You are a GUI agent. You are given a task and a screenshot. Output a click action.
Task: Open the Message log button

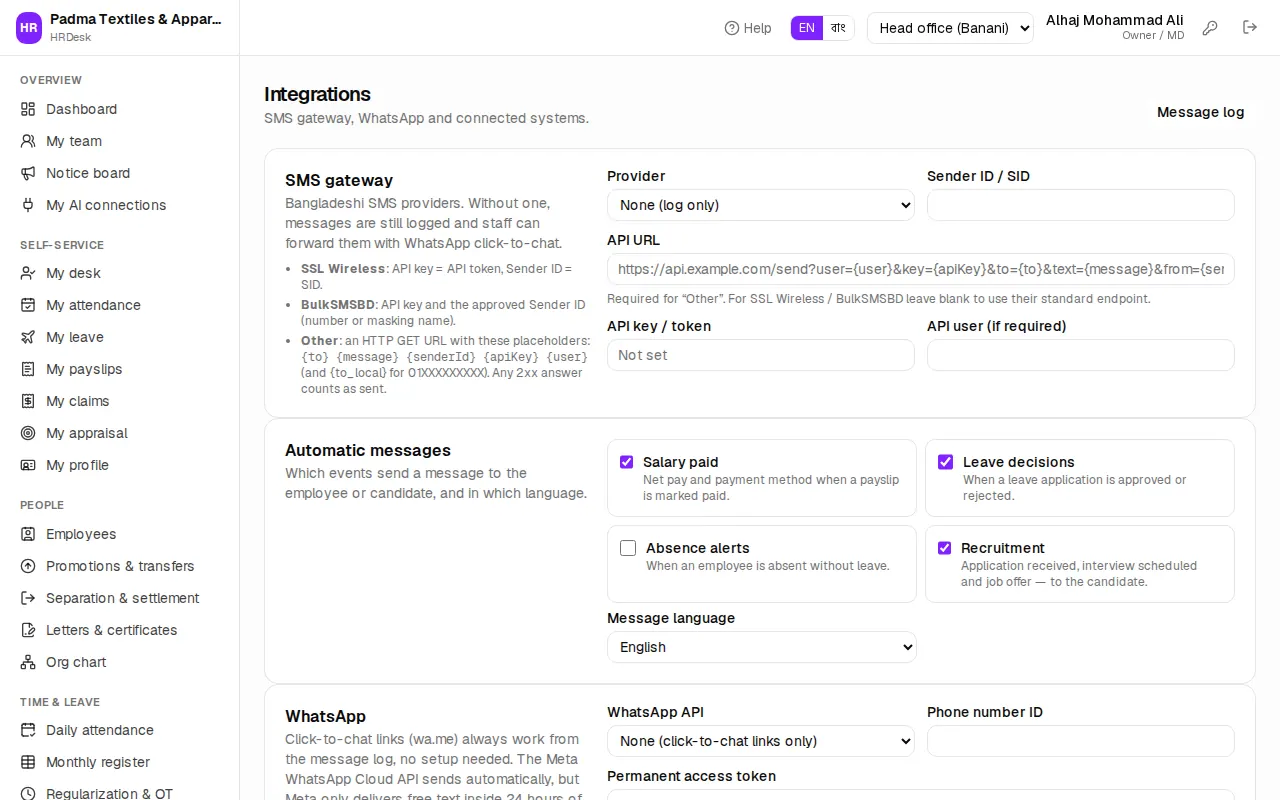click(x=1200, y=112)
